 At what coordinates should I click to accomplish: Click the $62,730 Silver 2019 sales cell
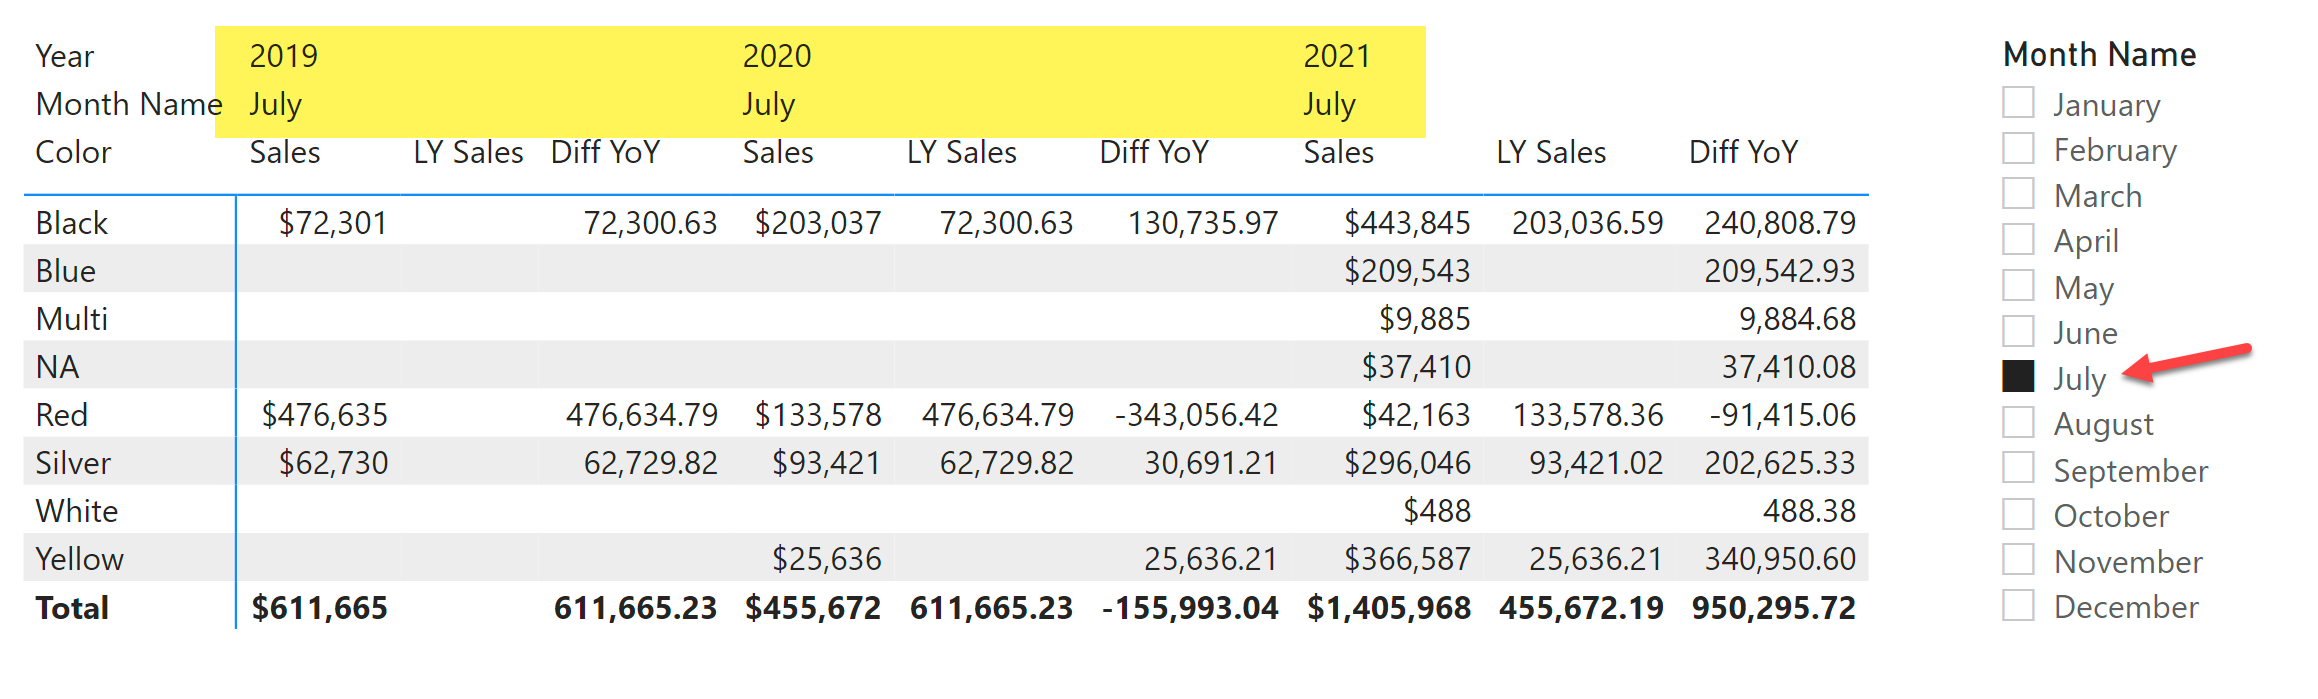tap(333, 463)
